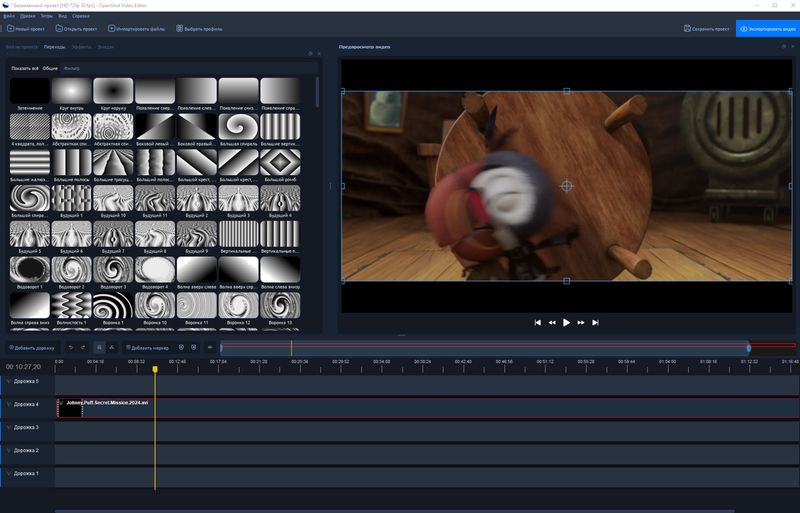Jump to the start of the preview
Viewport: 800px width, 513px height.
538,322
